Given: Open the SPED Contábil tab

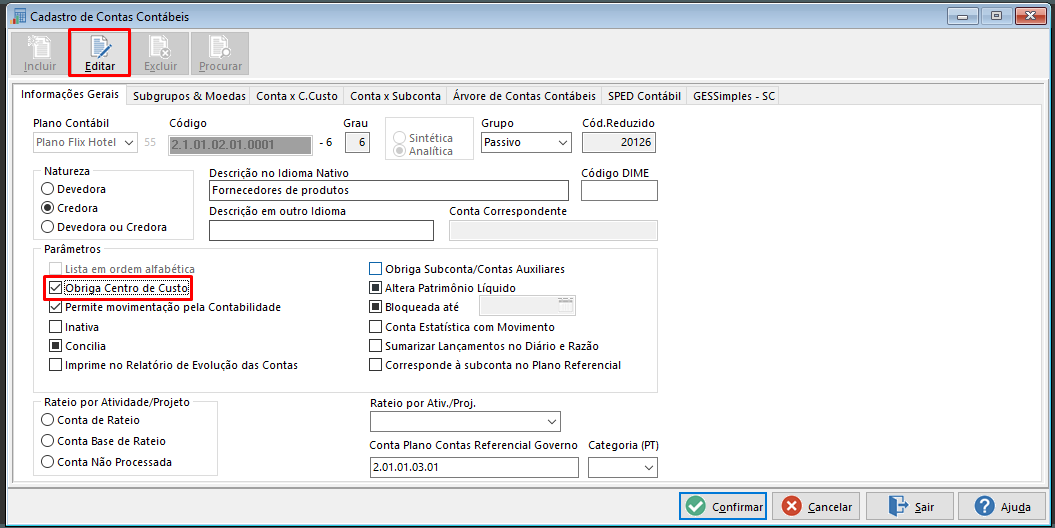Looking at the screenshot, I should [644, 96].
